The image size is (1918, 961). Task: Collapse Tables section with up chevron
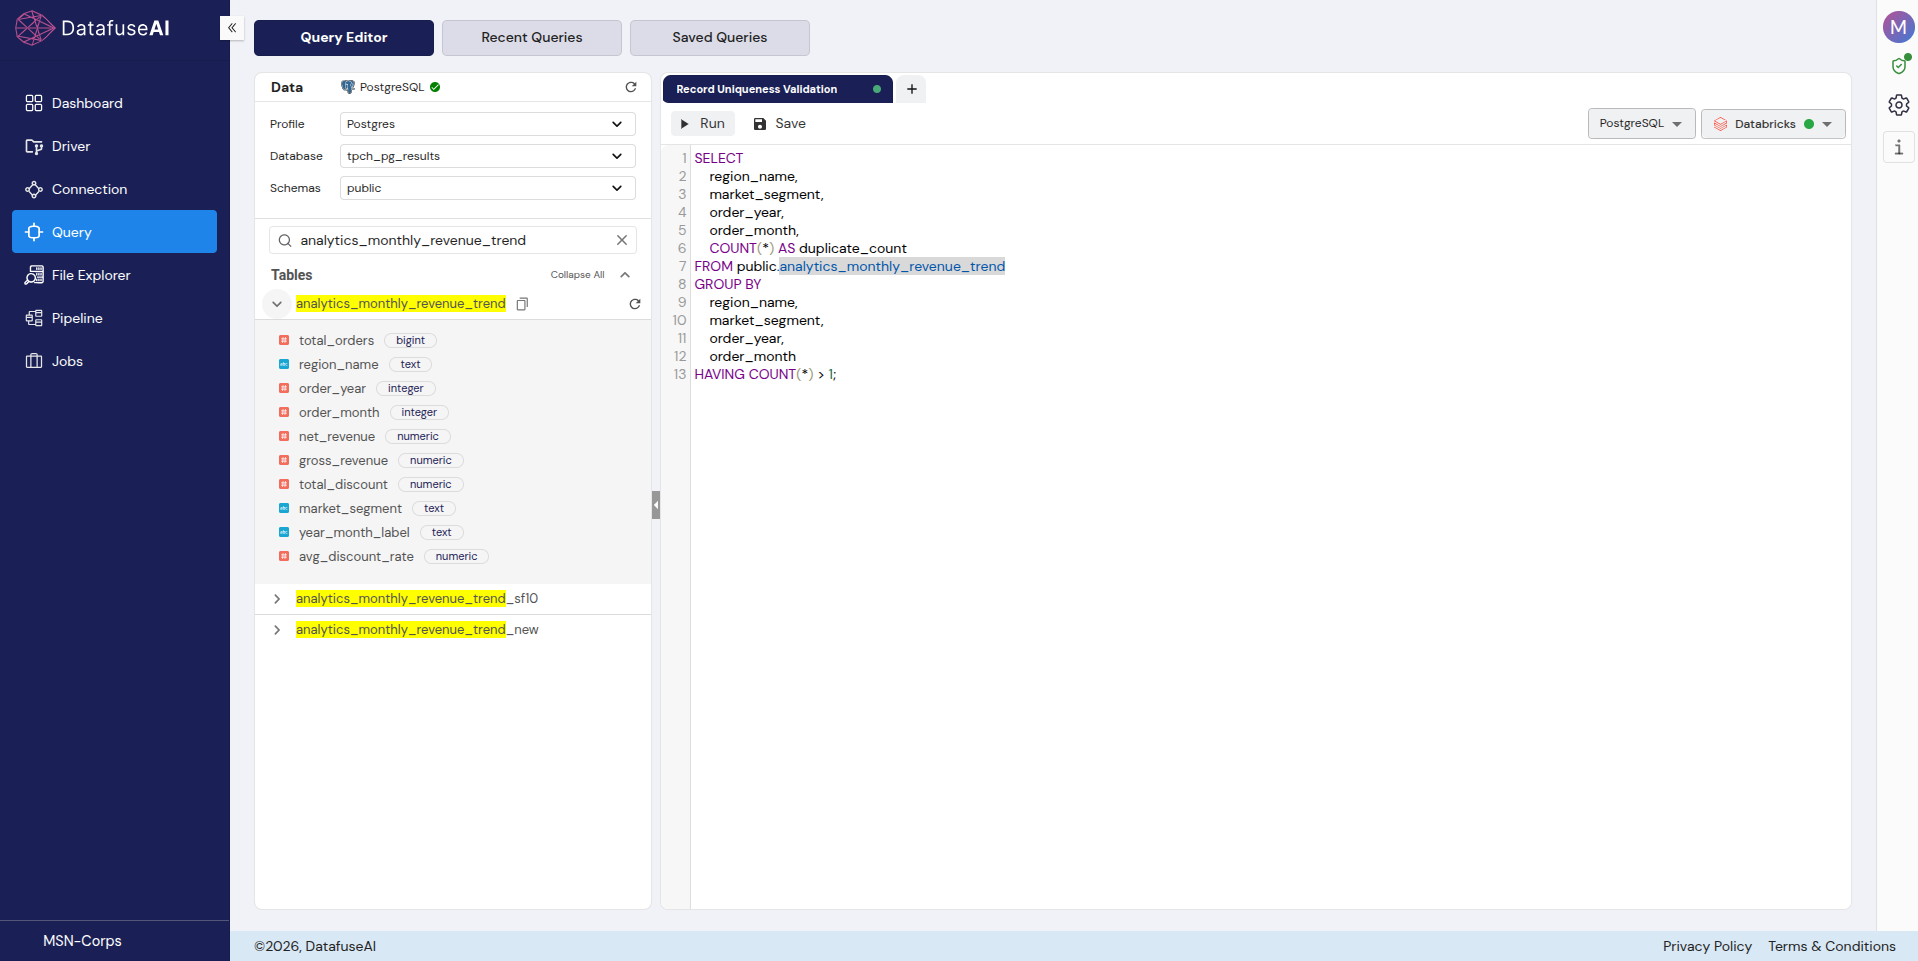[x=625, y=275]
